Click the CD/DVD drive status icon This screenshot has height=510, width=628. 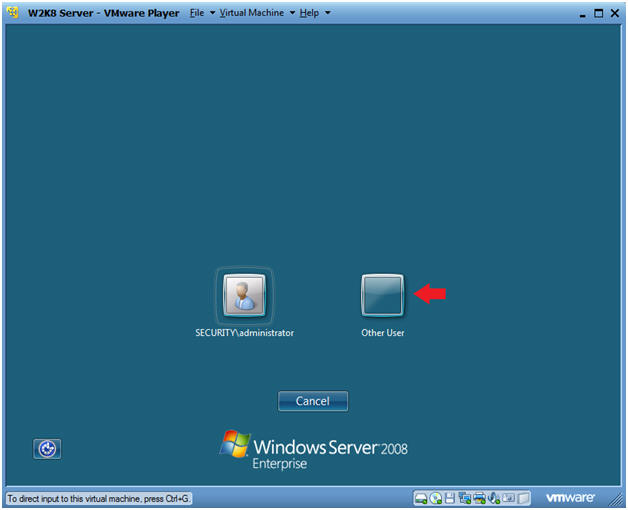pos(436,498)
